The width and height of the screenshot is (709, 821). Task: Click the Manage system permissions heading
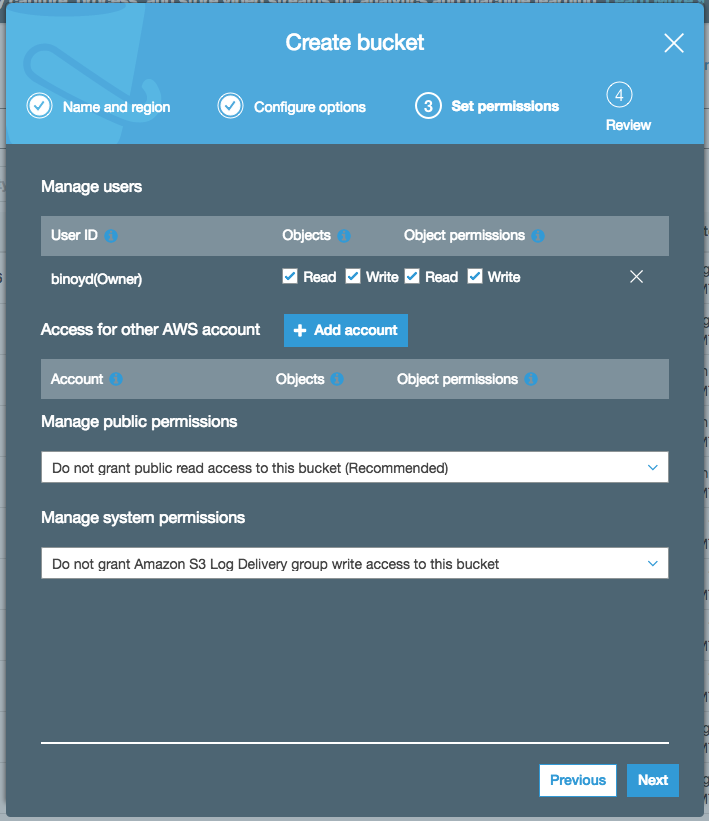pos(143,517)
